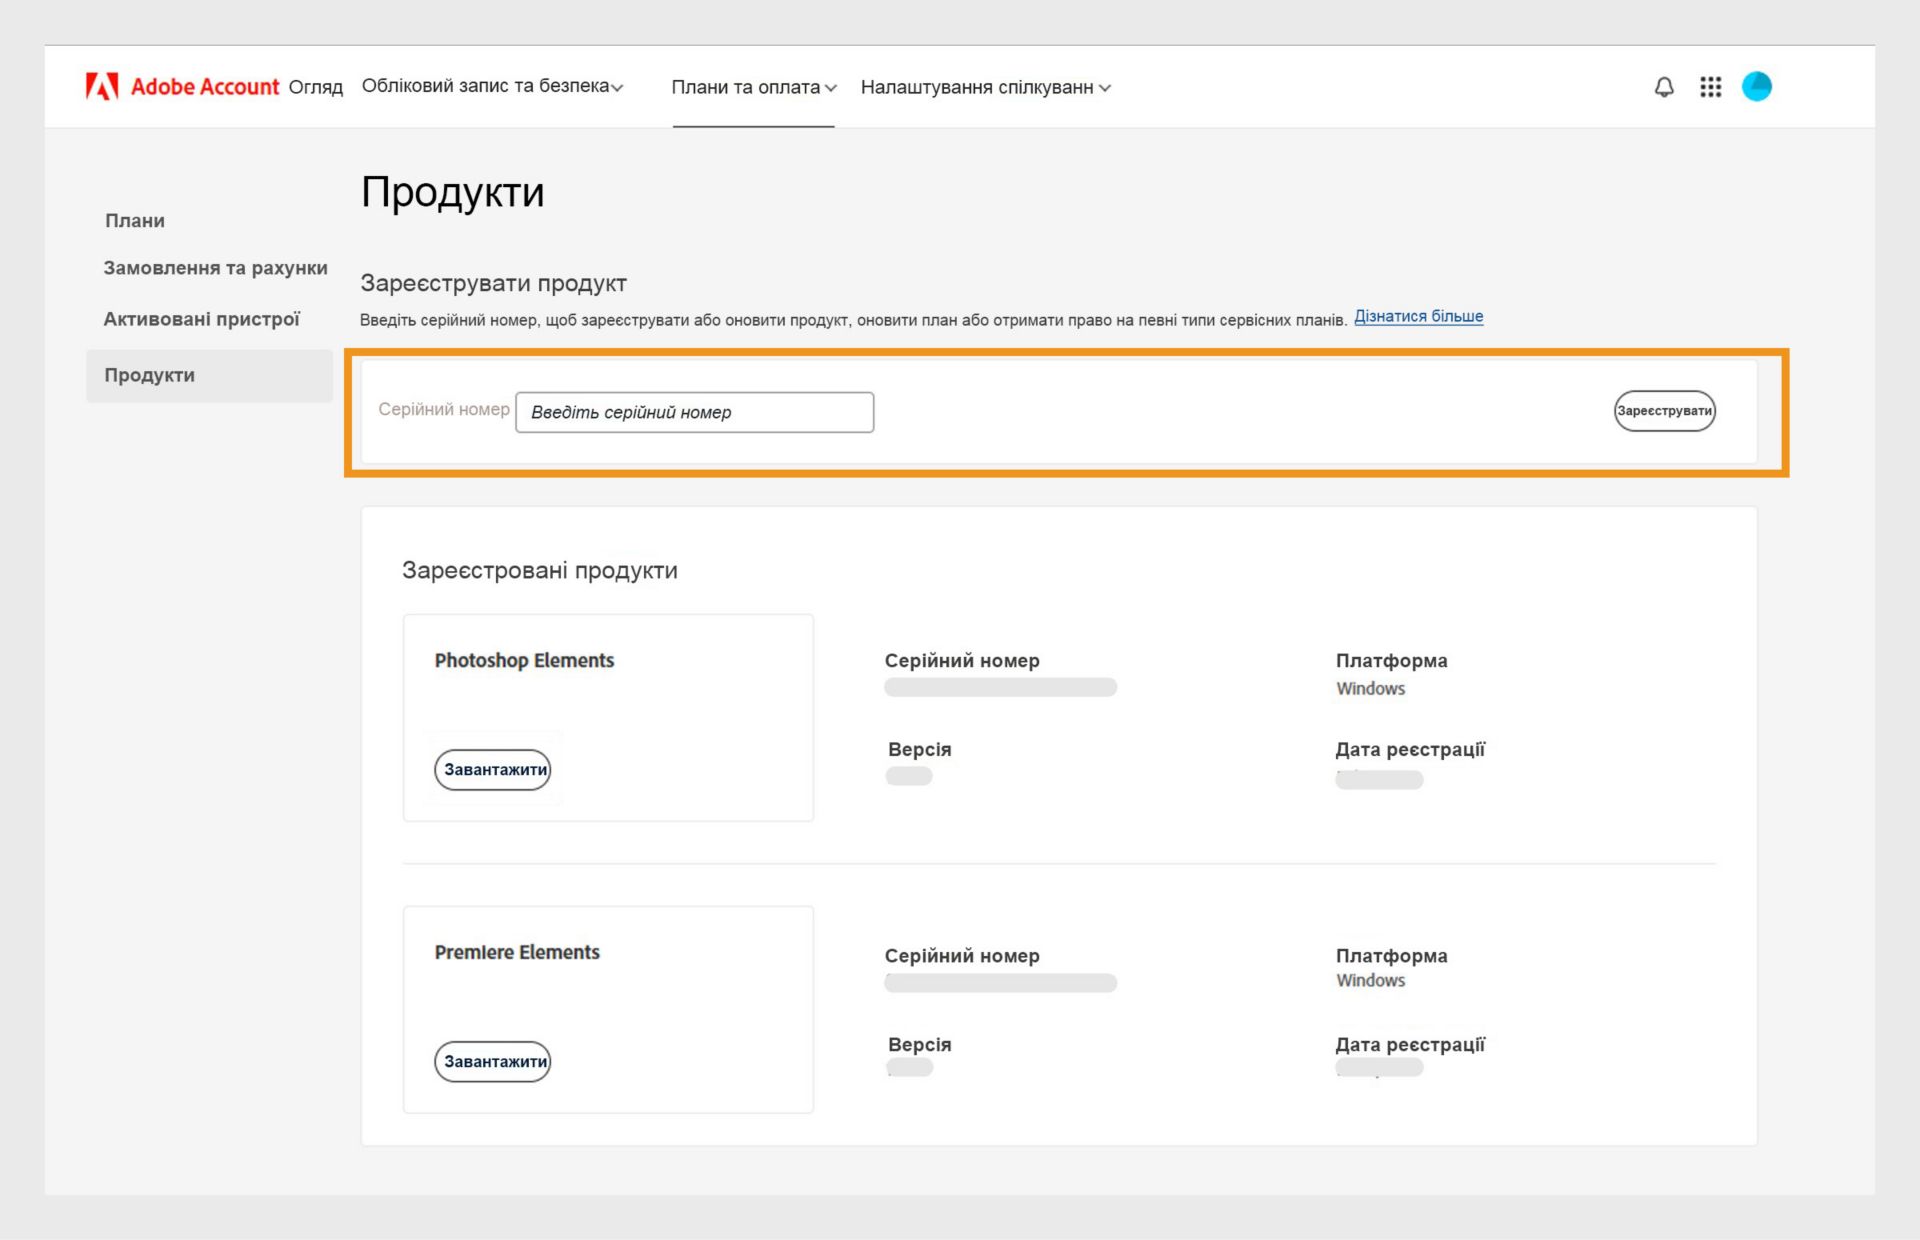Download Premiere Elements via Завантажити

[x=493, y=1061]
